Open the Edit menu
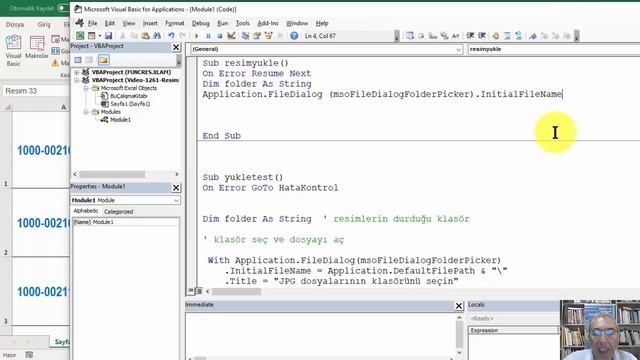This screenshot has width=640, height=360. 110,23
